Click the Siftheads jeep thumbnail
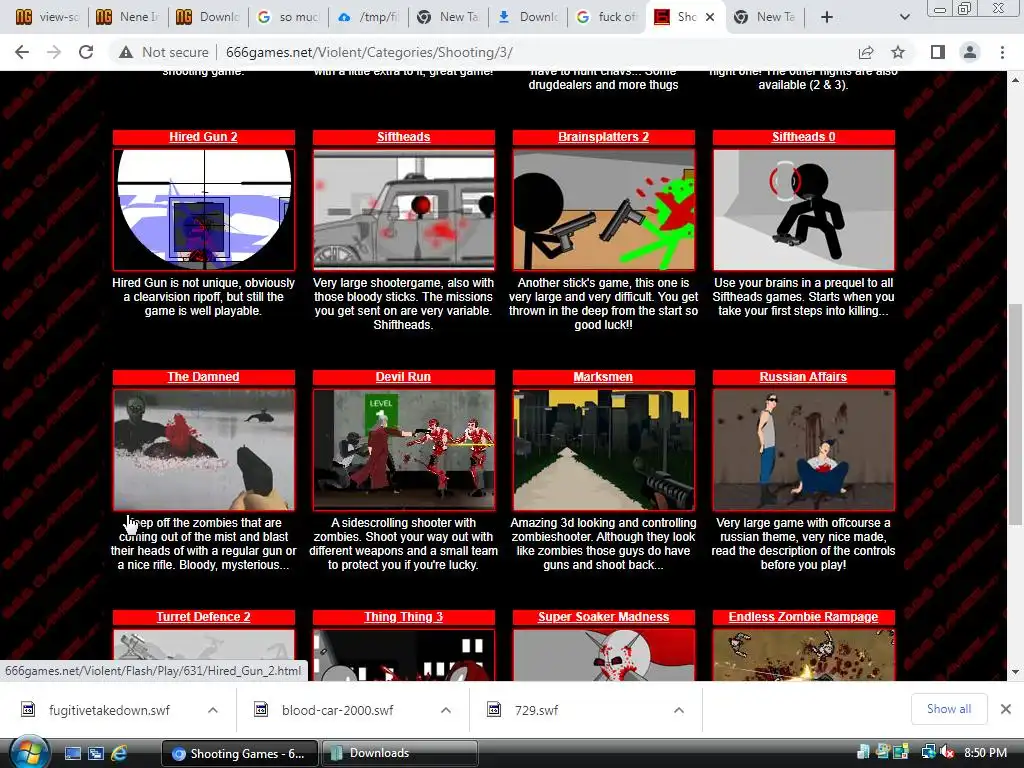 (x=404, y=210)
